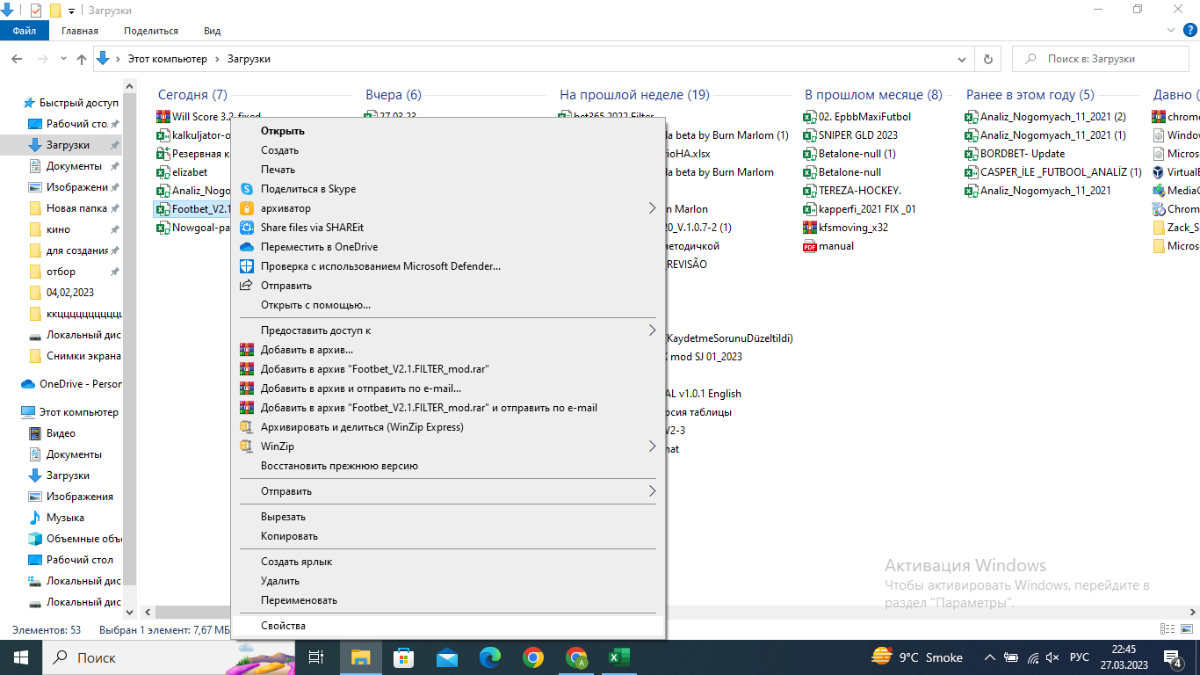Open the manual PDF file
Viewport: 1200px width, 675px height.
tap(836, 246)
